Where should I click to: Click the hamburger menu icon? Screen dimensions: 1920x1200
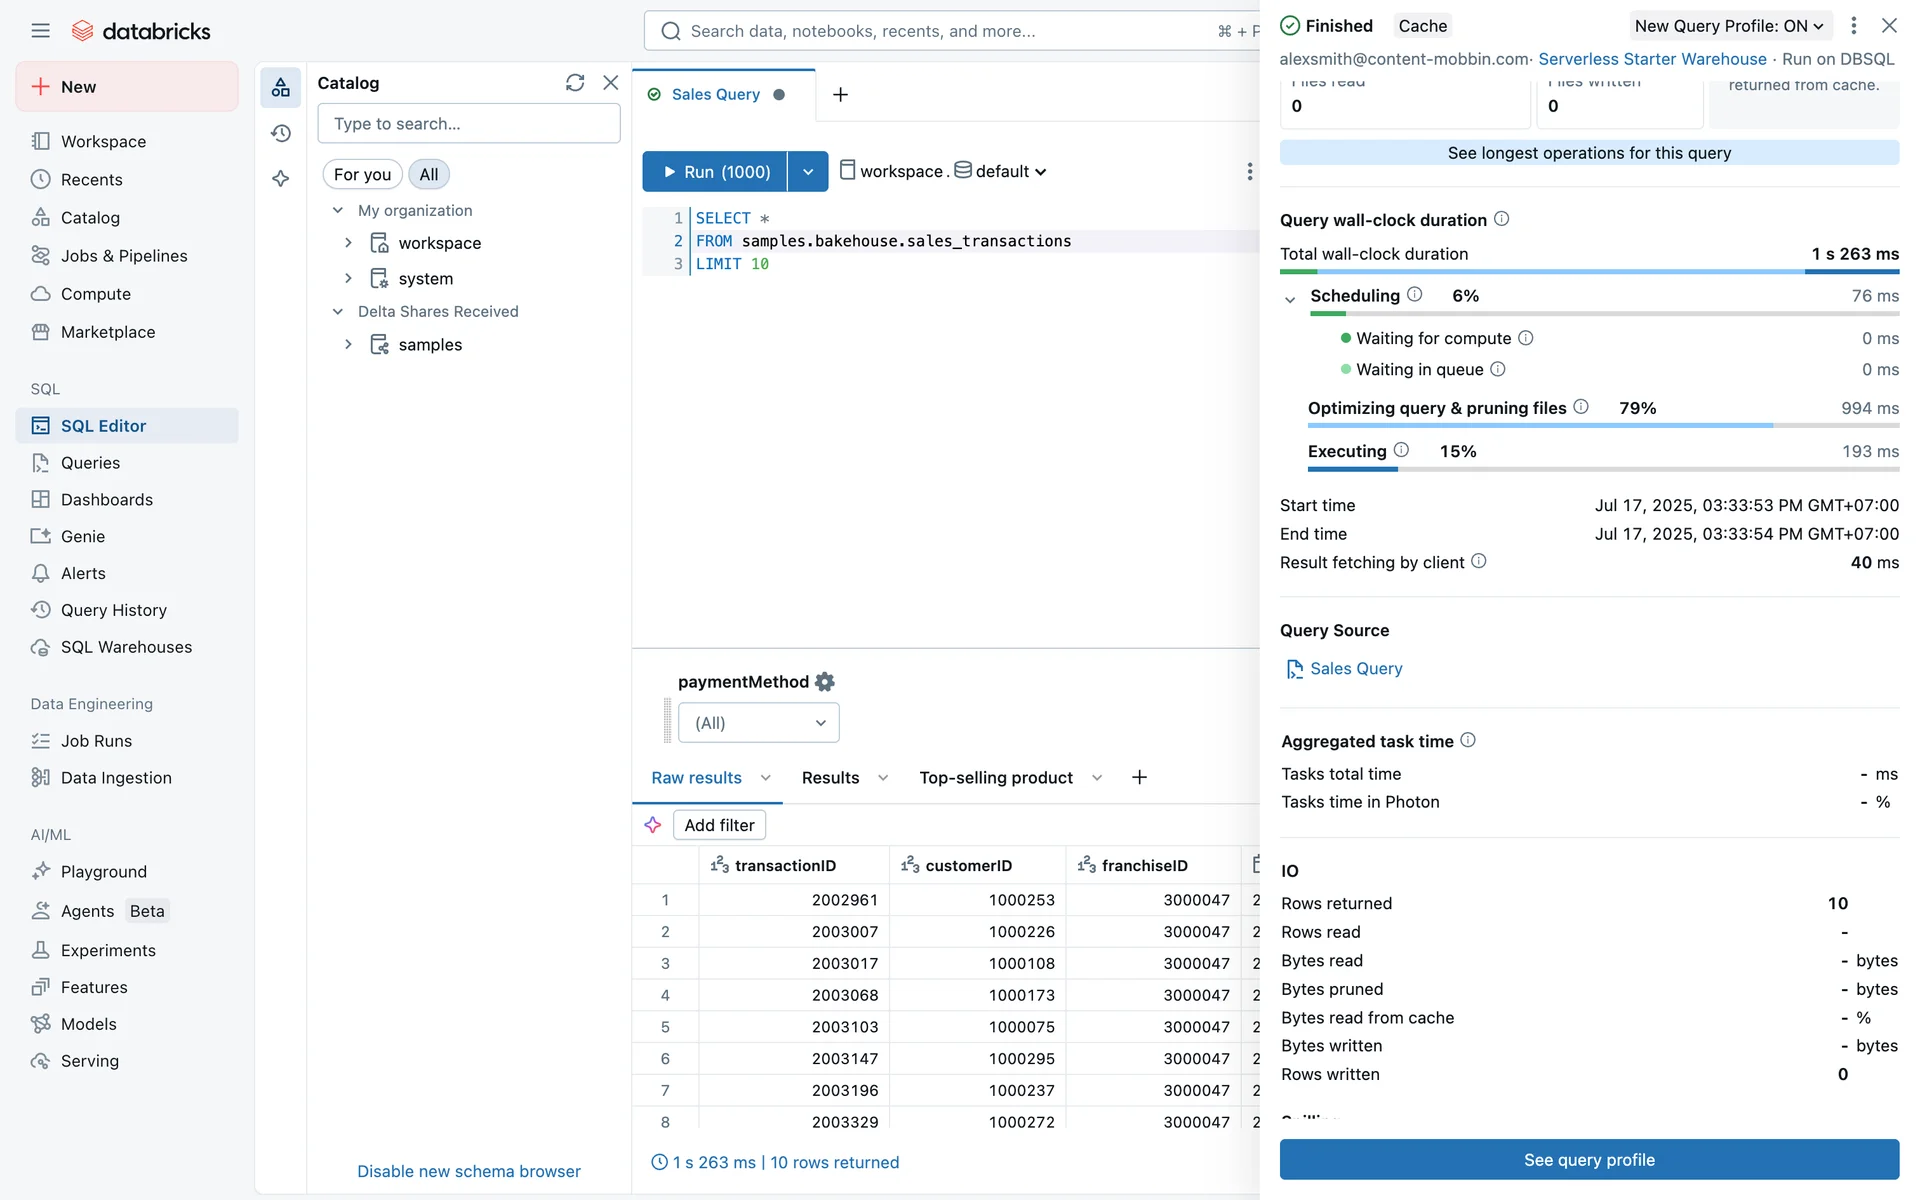point(40,30)
